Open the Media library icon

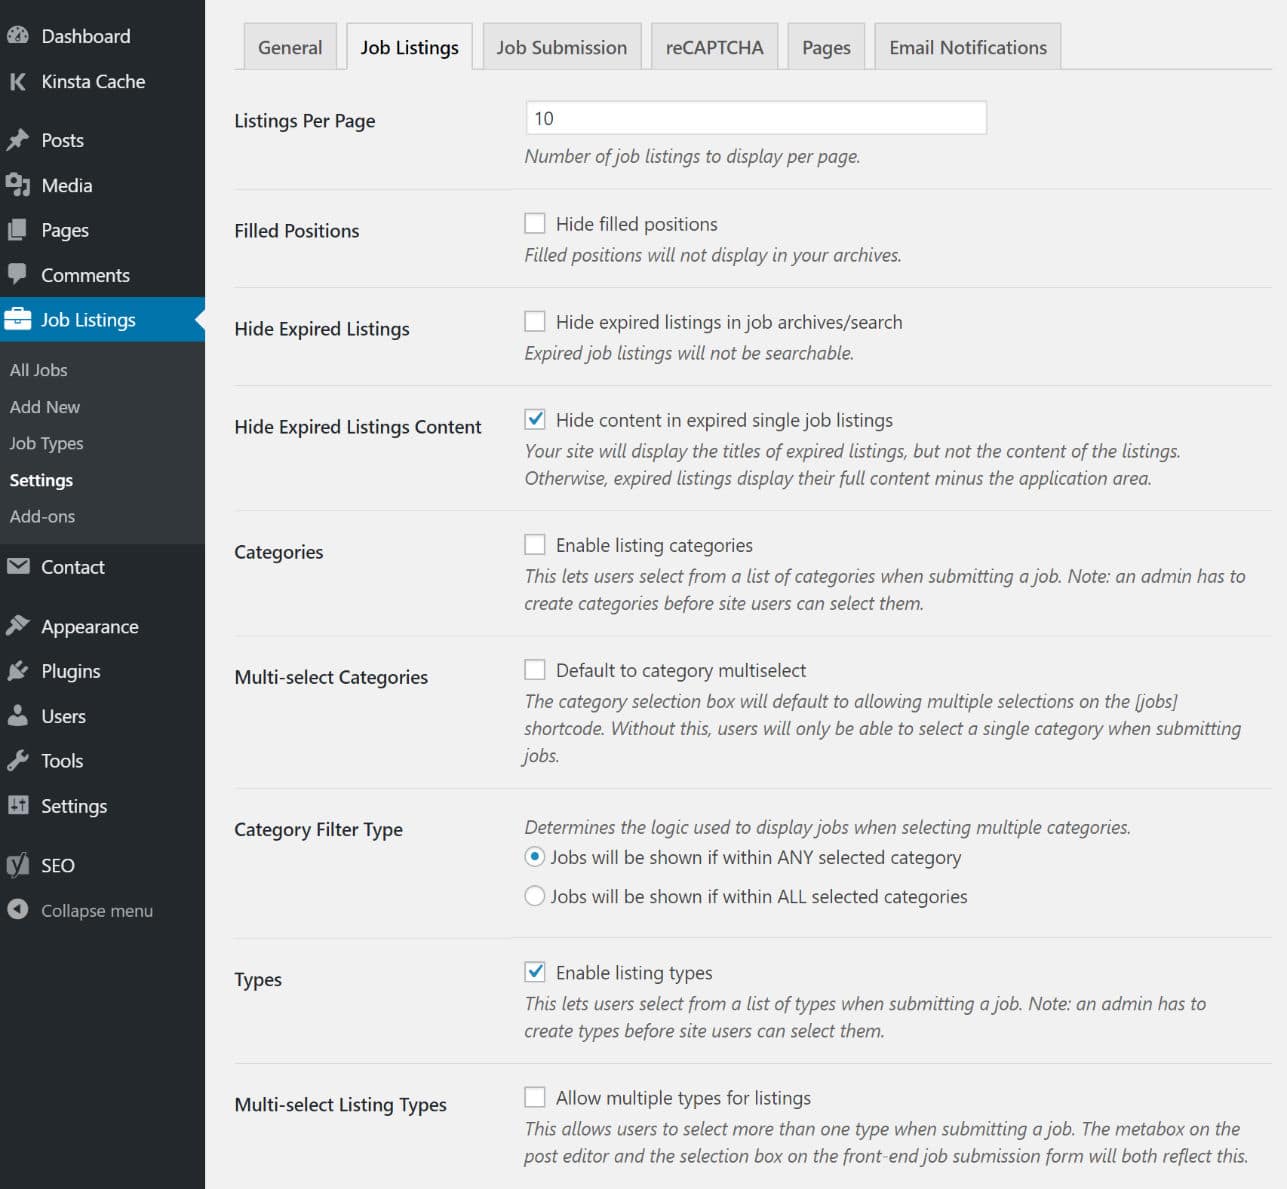[x=18, y=185]
